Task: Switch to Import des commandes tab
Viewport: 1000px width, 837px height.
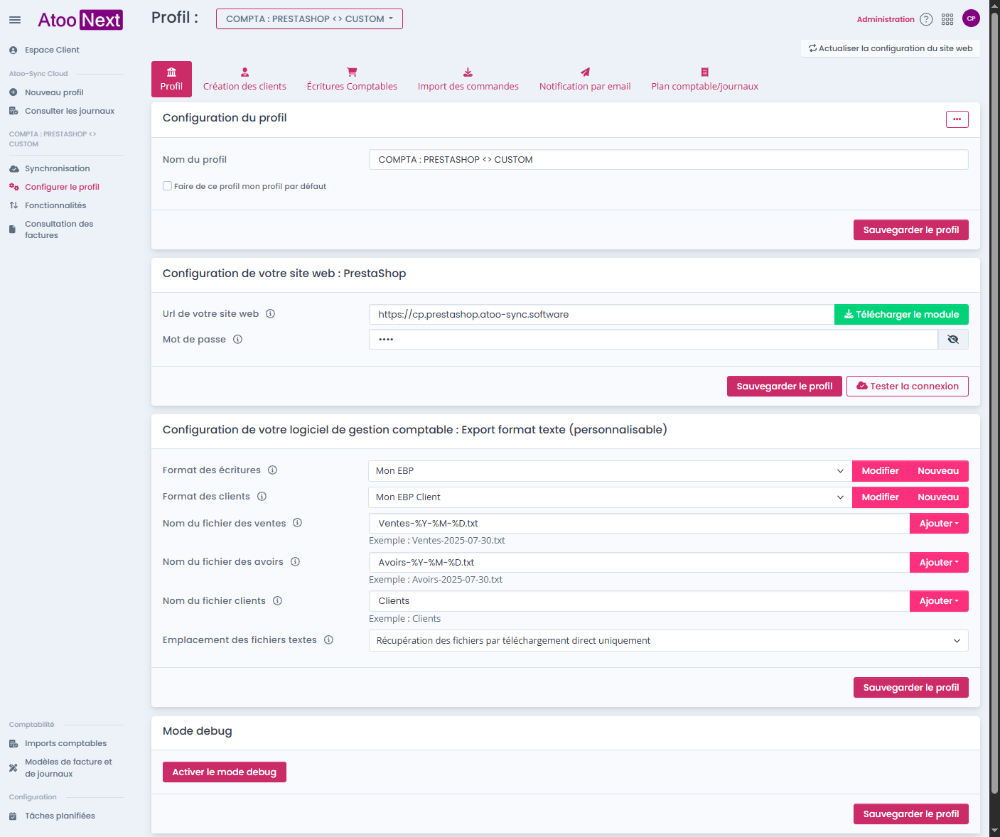Action: coord(468,79)
